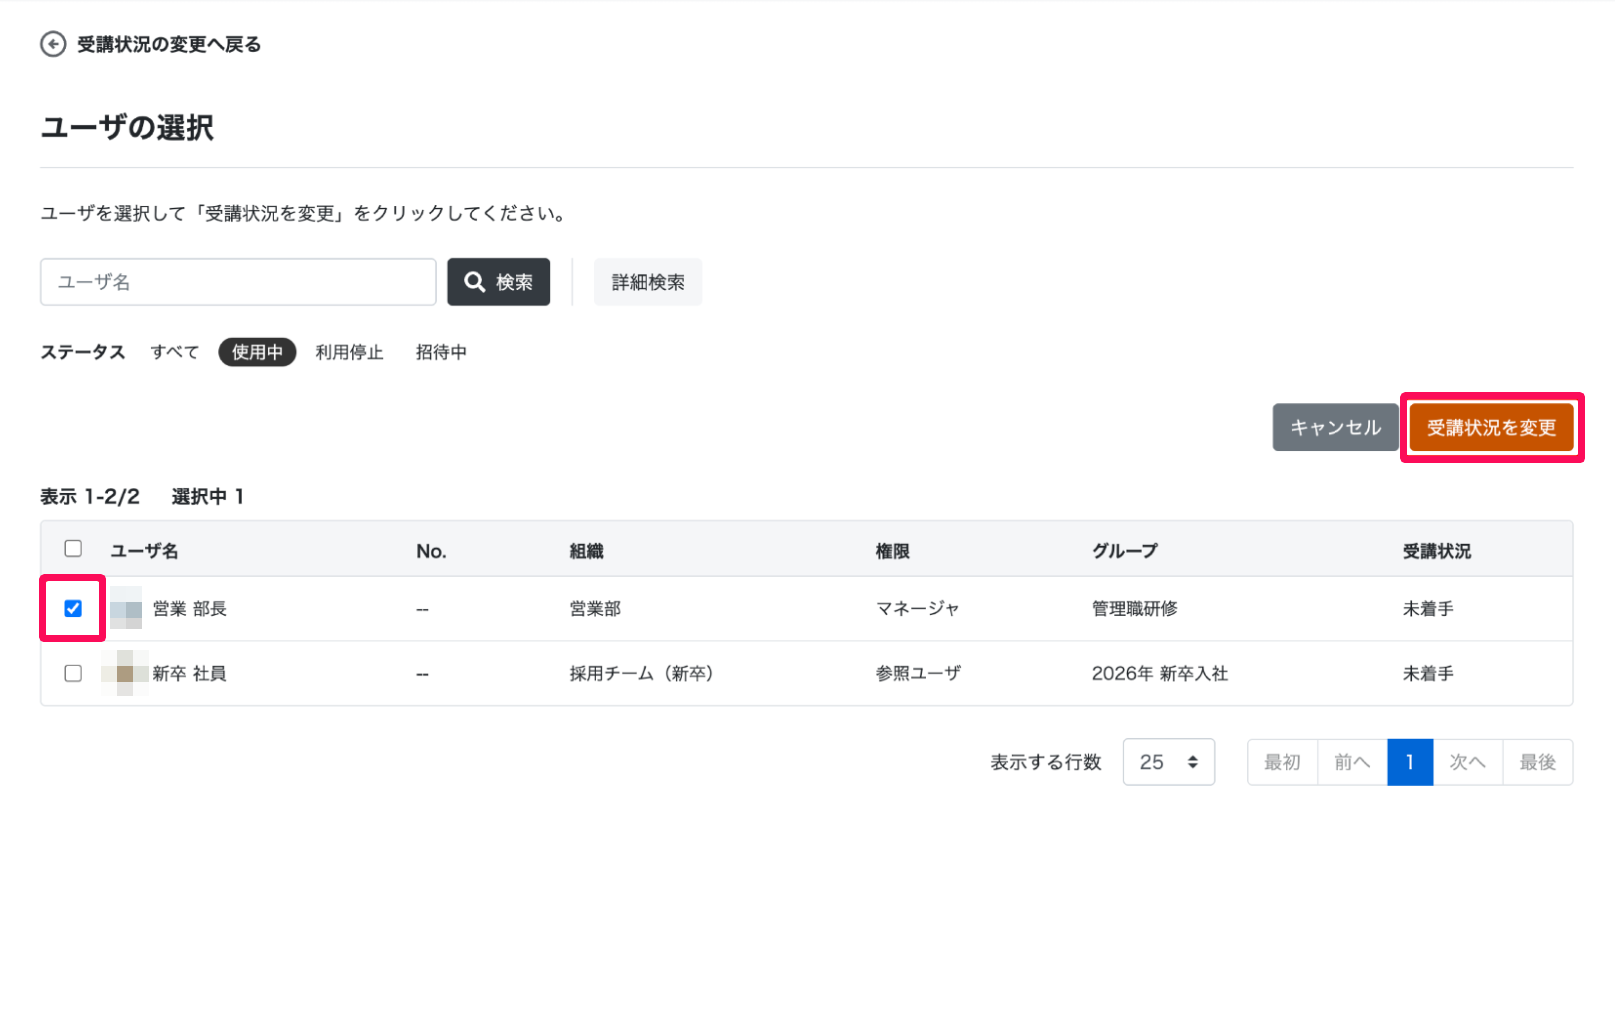Click 参照ユーザ role cell
This screenshot has height=1016, width=1615.
click(918, 674)
